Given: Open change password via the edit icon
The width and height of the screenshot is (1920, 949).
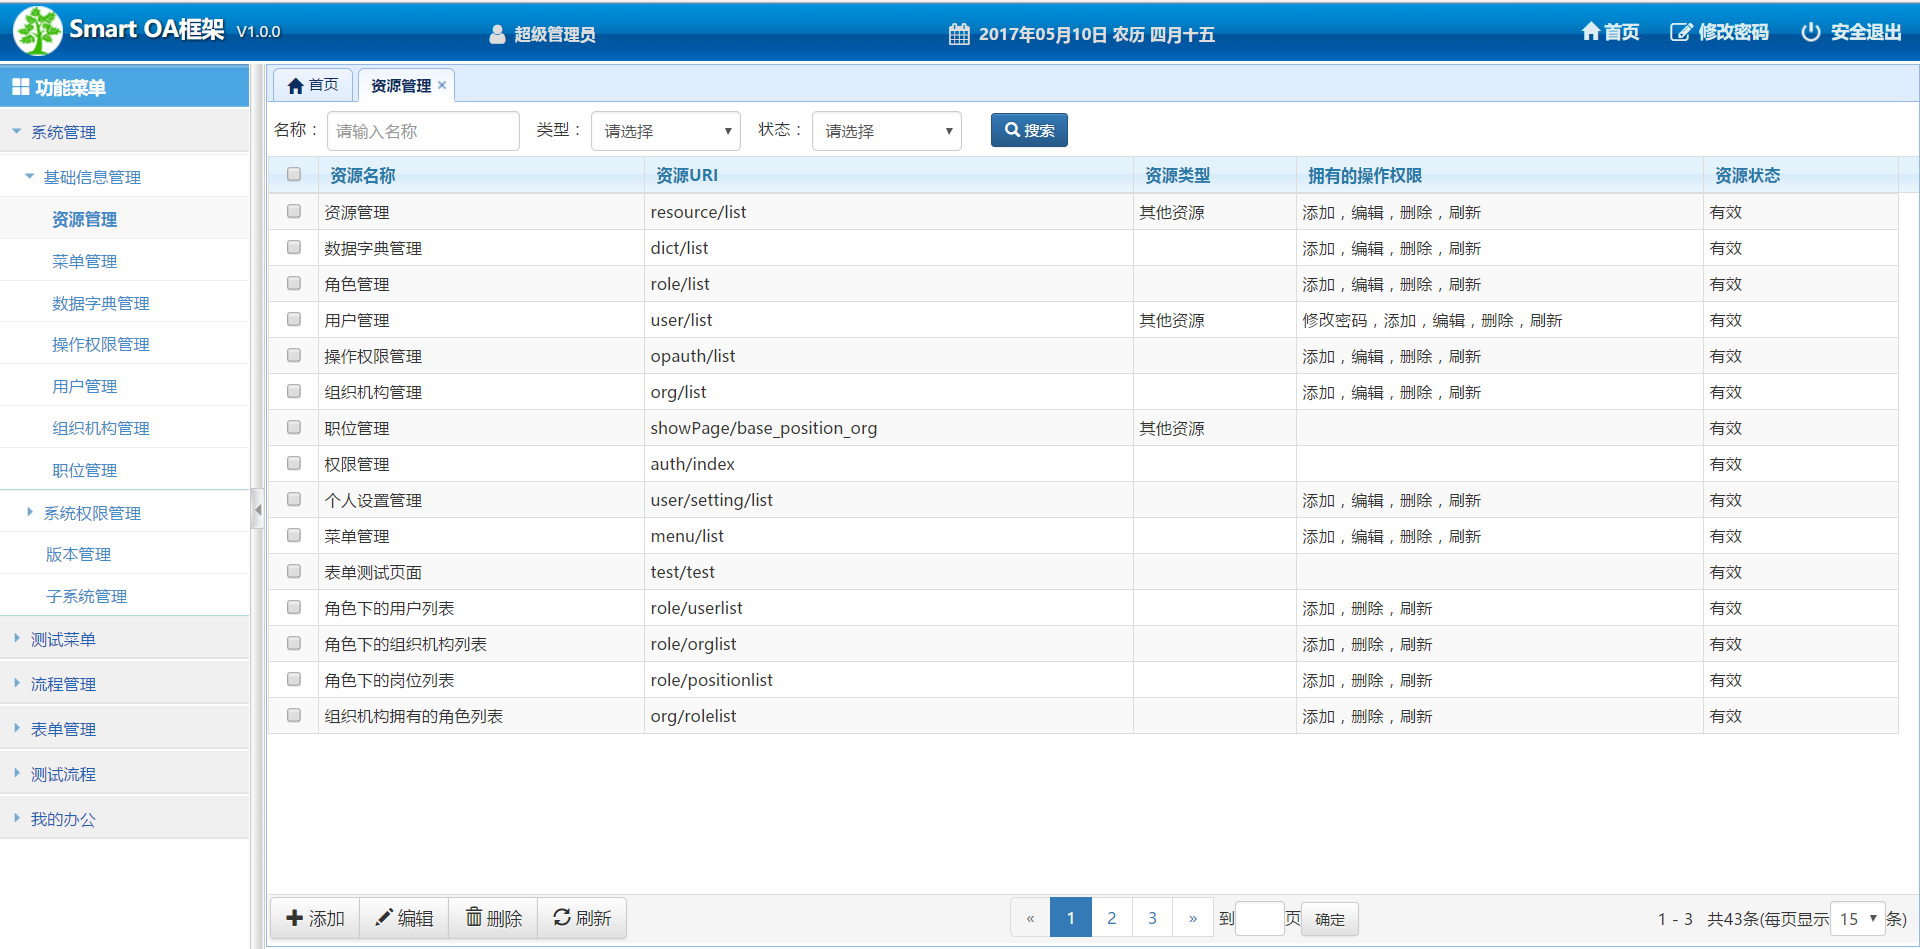Looking at the screenshot, I should pyautogui.click(x=1681, y=32).
